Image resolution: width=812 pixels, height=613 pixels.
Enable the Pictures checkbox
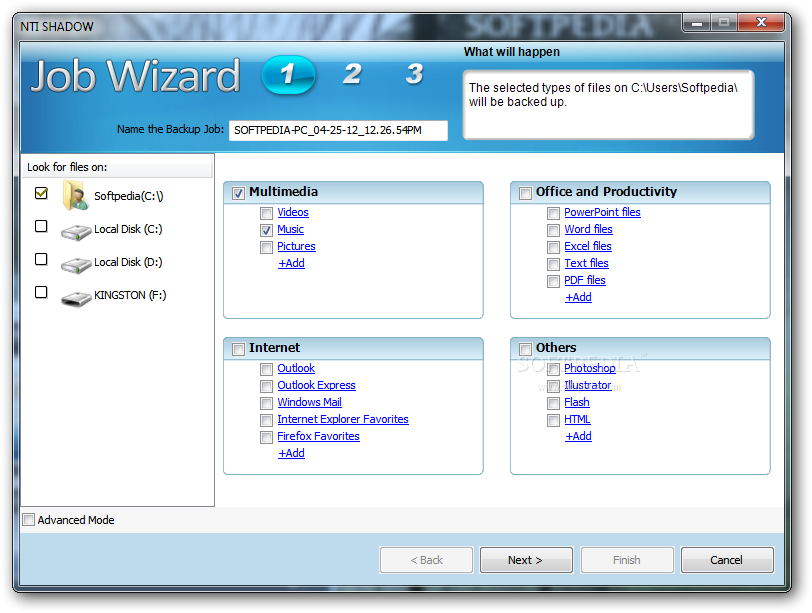point(266,247)
